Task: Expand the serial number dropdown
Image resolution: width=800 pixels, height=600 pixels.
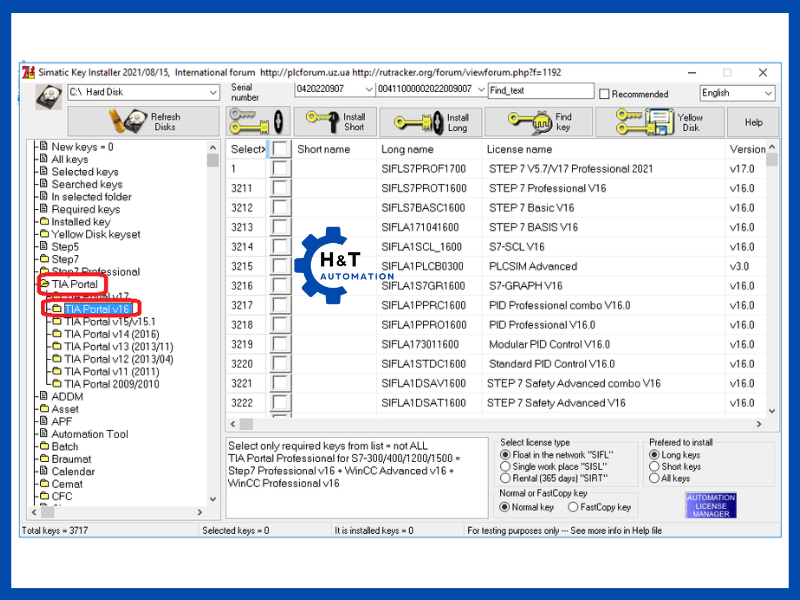Action: (481, 90)
